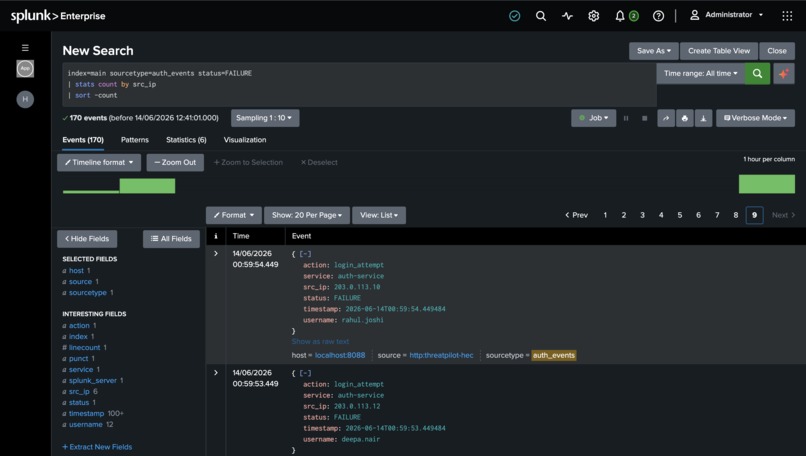Viewport: 806px width, 456px height.
Task: Open the Format dropdown
Action: point(234,215)
